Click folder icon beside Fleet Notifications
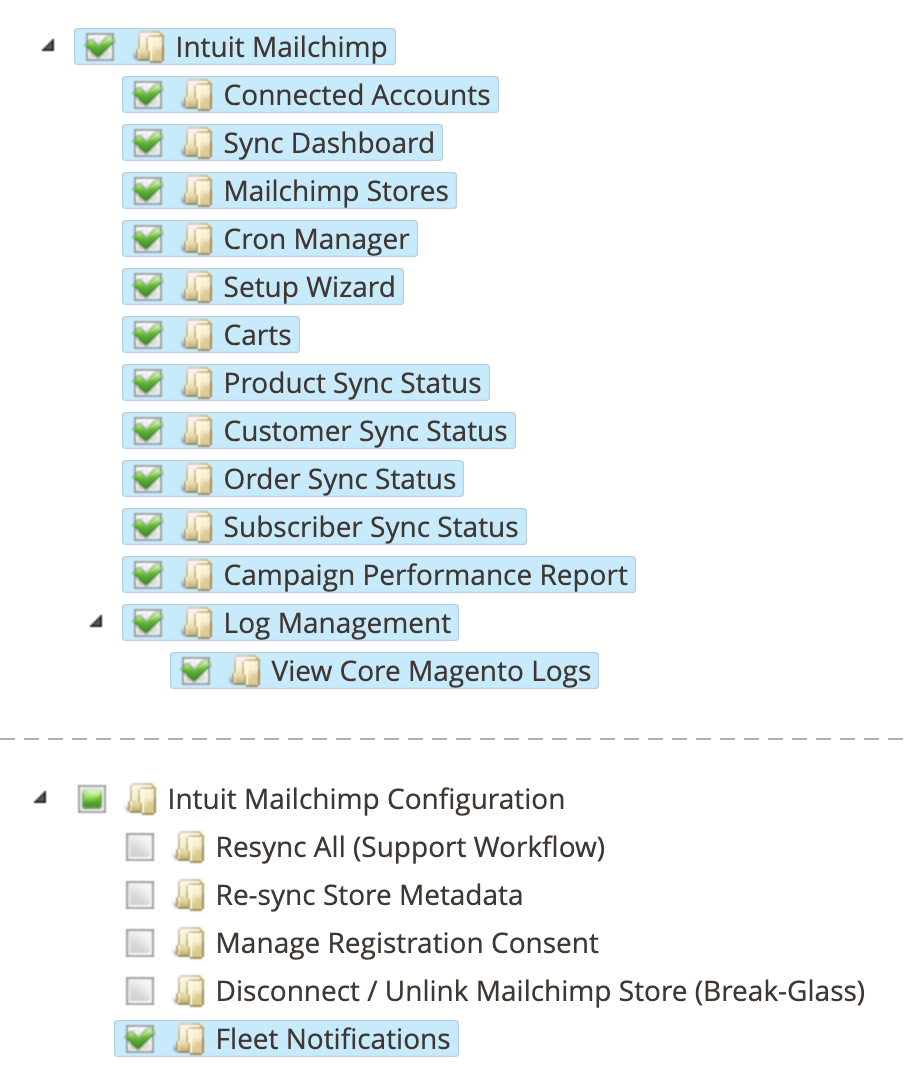The width and height of the screenshot is (904, 1081). [x=190, y=1039]
